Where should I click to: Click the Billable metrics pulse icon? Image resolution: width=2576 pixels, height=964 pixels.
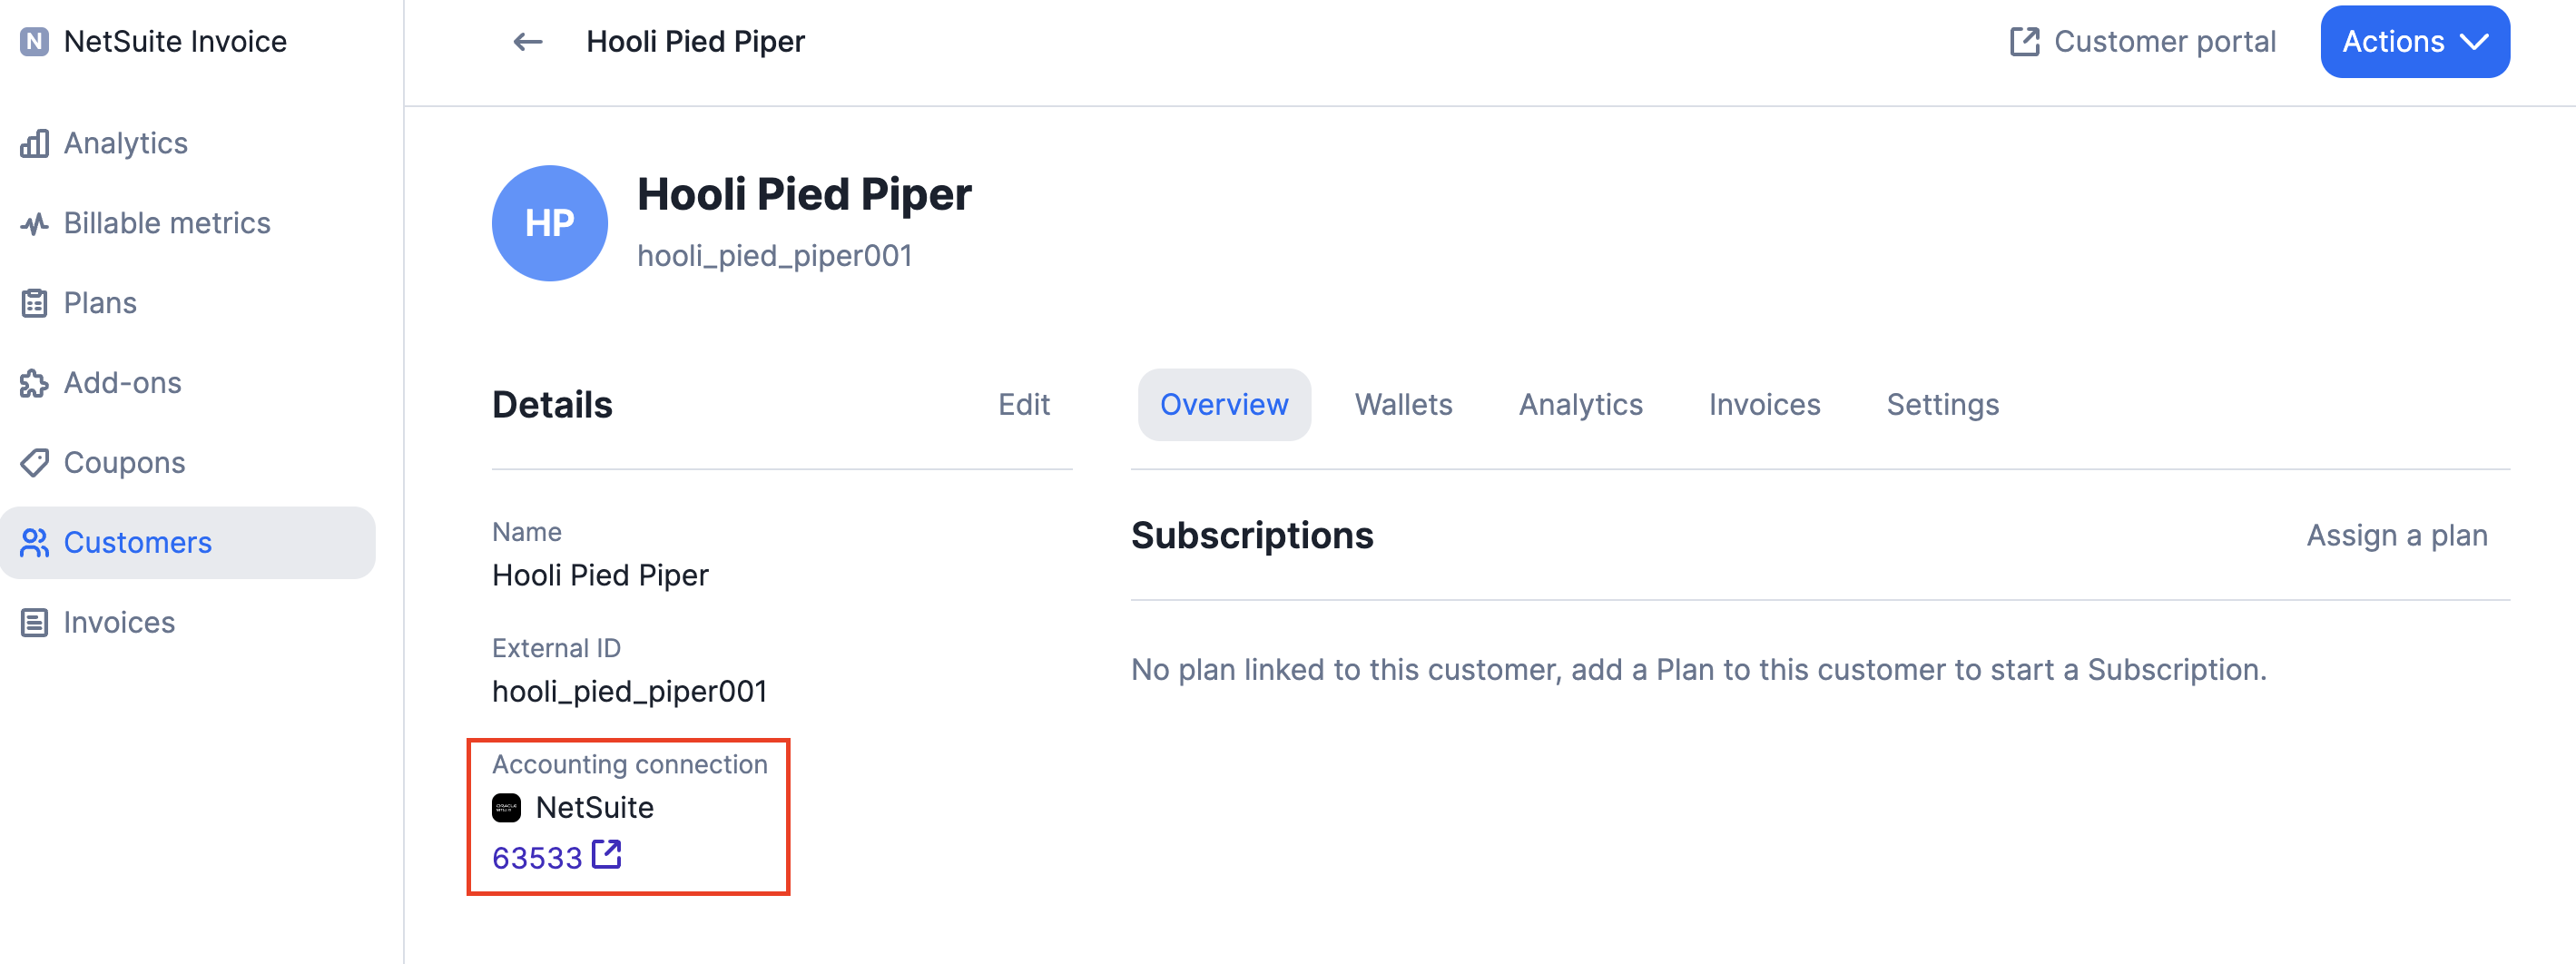(34, 223)
